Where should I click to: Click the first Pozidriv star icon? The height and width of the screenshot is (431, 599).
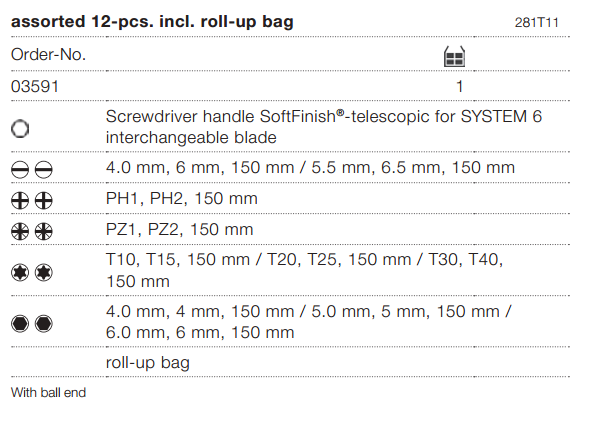pyautogui.click(x=20, y=232)
